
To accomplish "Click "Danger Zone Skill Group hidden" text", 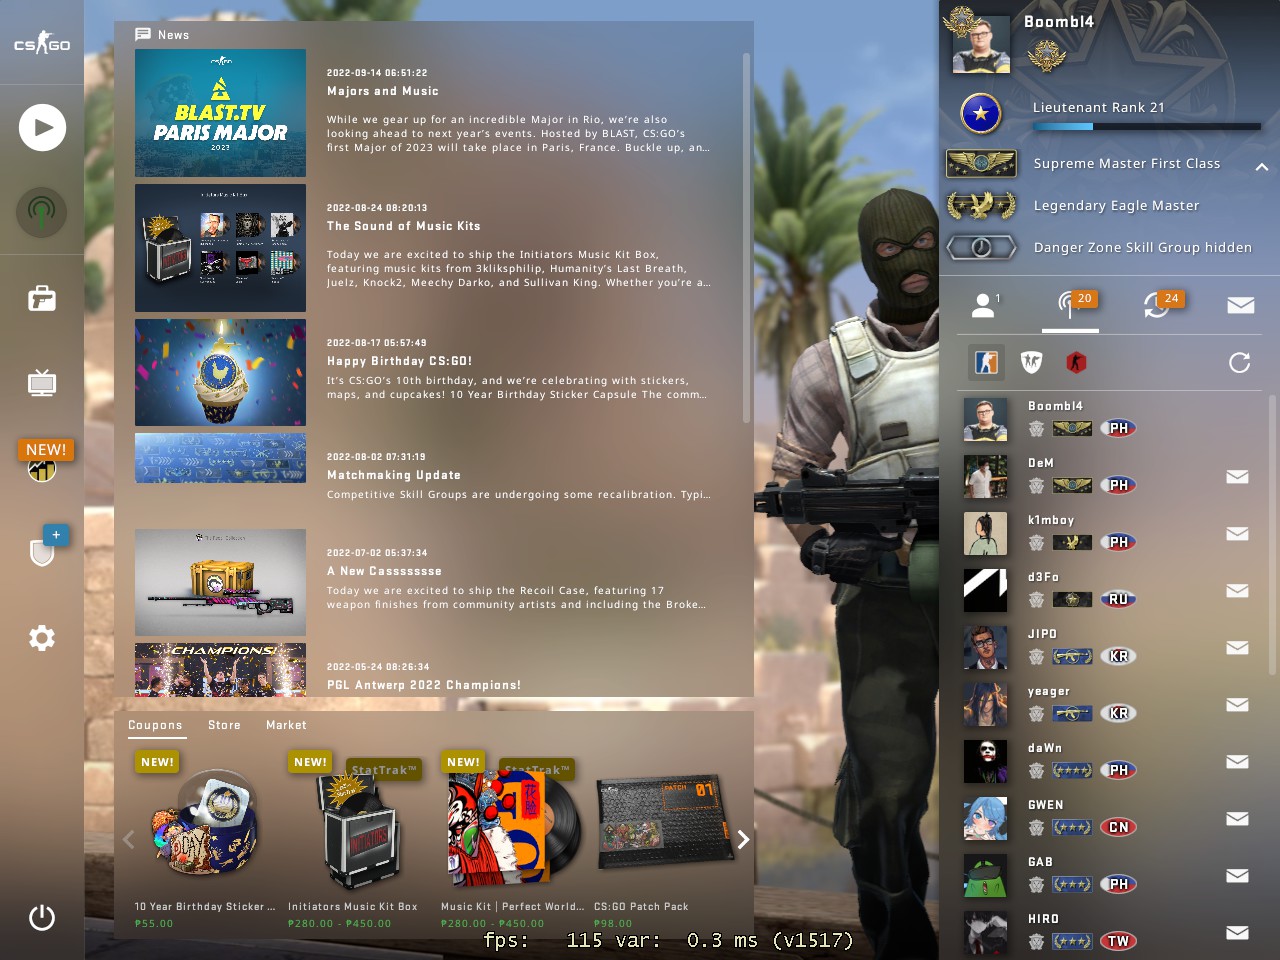I will coord(1143,247).
